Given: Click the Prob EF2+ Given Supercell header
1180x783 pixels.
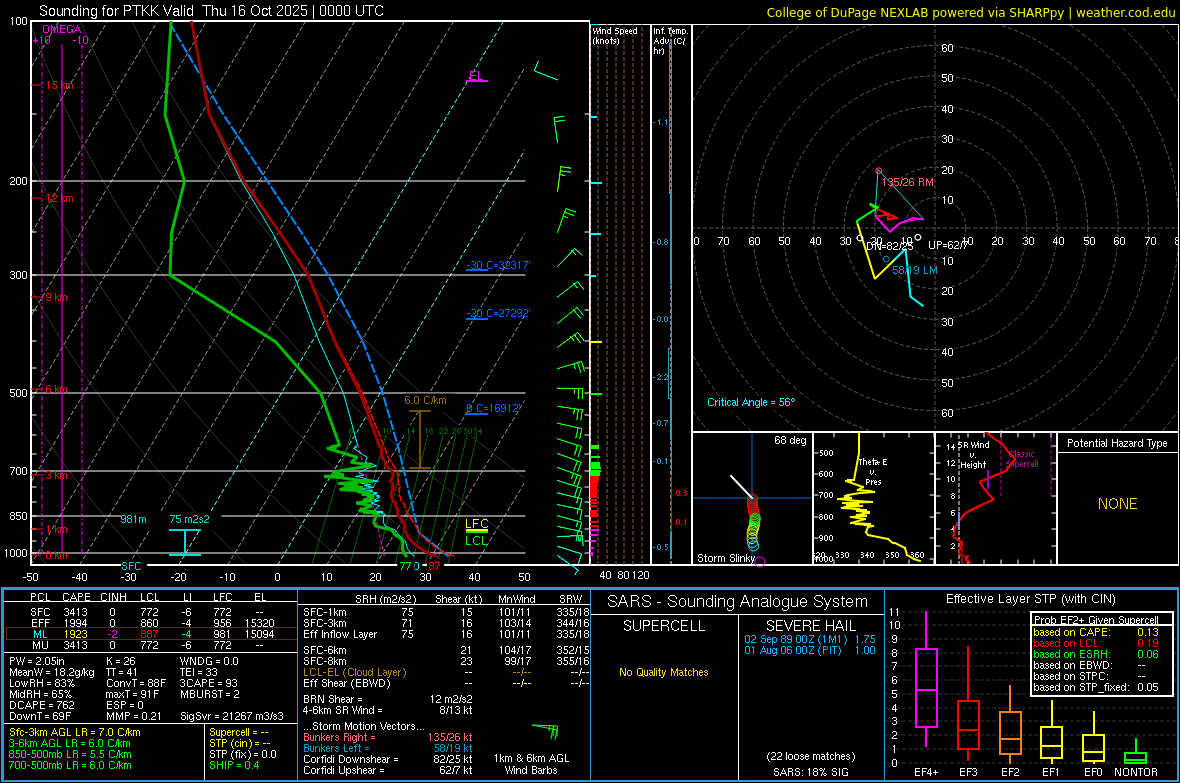Looking at the screenshot, I should point(1096,620).
